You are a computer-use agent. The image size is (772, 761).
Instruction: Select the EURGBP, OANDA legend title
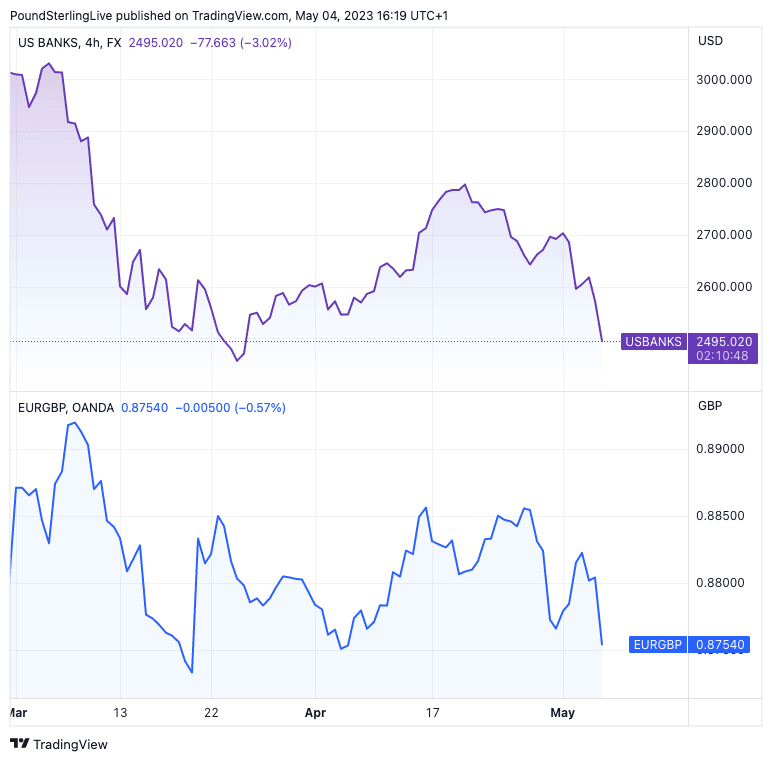tap(66, 408)
